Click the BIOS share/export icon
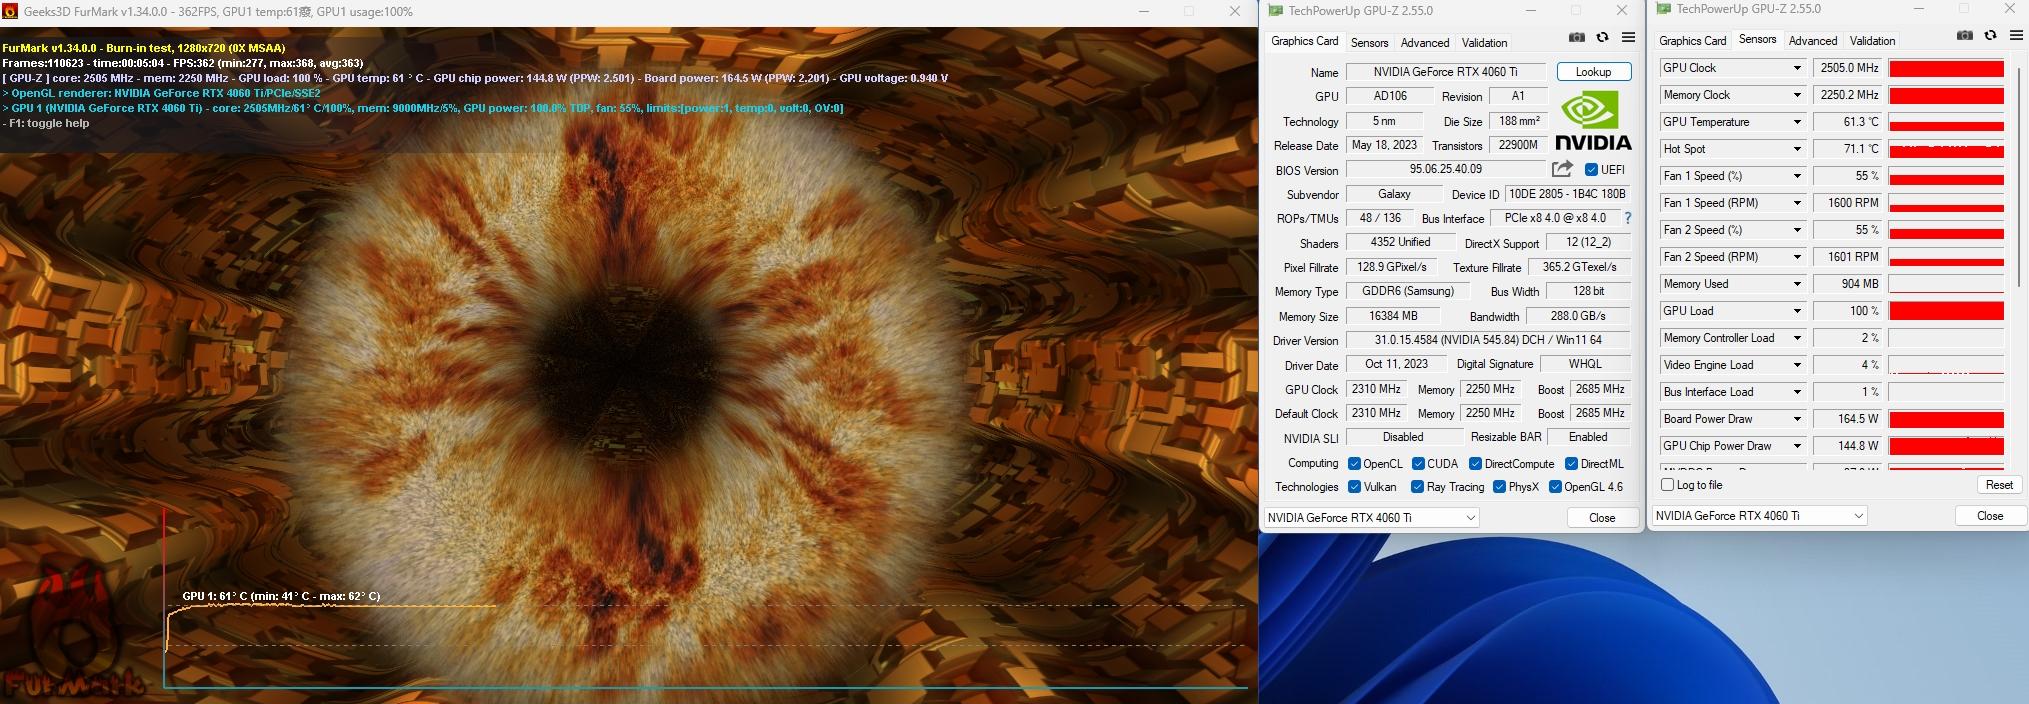Viewport: 2029px width, 704px height. click(1562, 169)
